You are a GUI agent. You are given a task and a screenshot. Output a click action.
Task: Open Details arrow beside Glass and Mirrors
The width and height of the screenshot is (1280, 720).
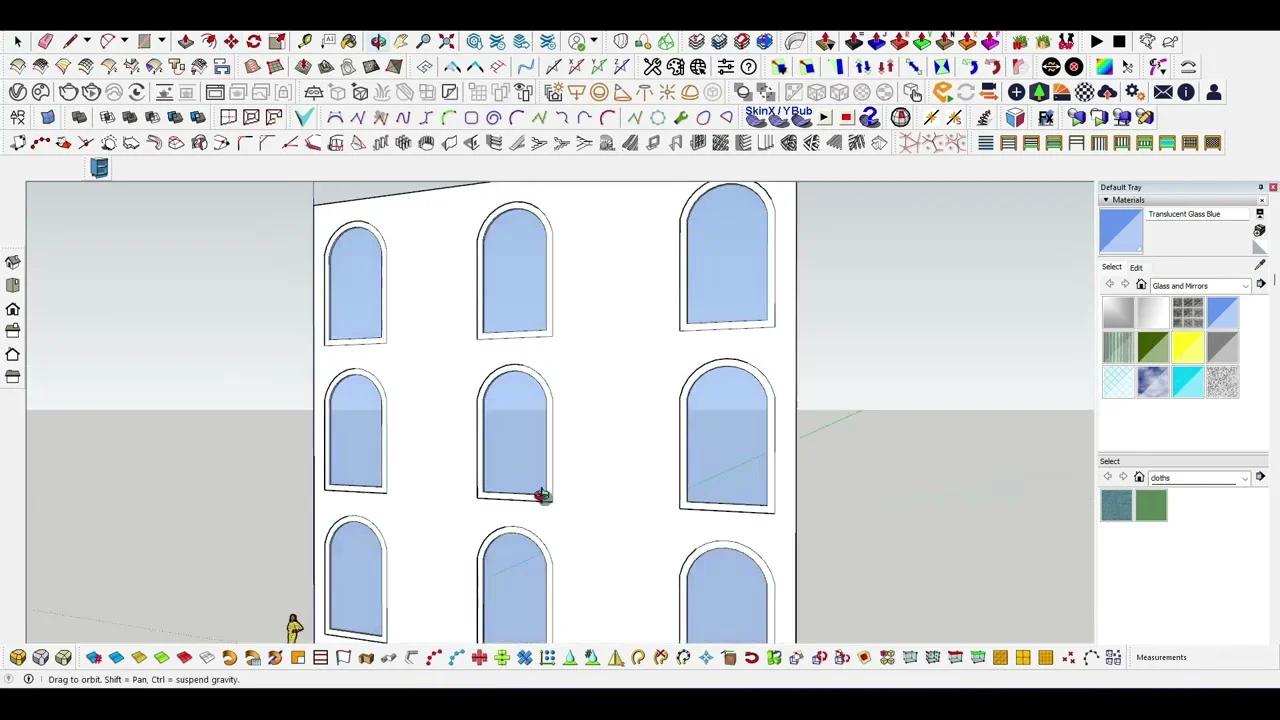pos(1261,285)
